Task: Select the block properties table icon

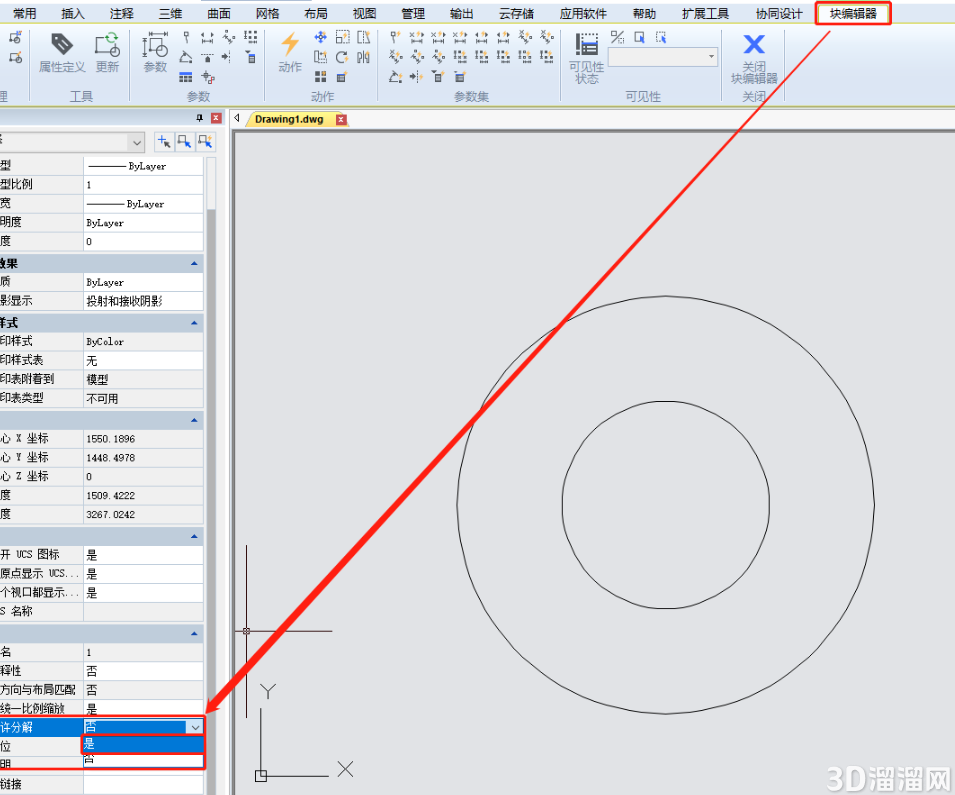Action: [x=186, y=77]
